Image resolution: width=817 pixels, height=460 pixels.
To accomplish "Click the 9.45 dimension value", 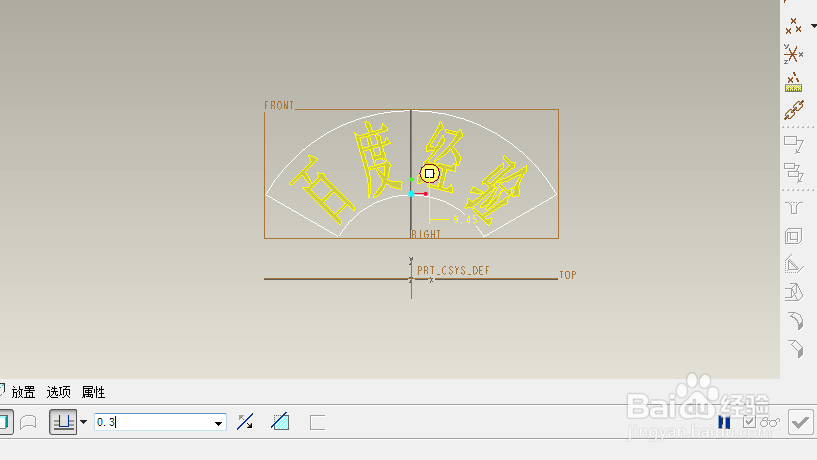I will pyautogui.click(x=465, y=220).
